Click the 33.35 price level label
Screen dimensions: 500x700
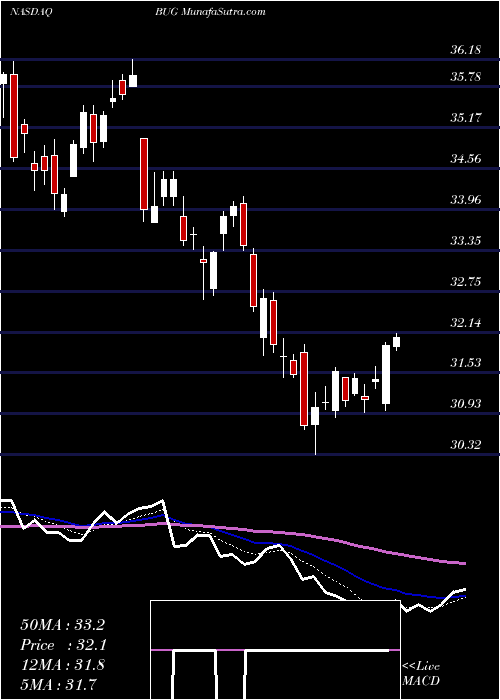click(x=466, y=241)
